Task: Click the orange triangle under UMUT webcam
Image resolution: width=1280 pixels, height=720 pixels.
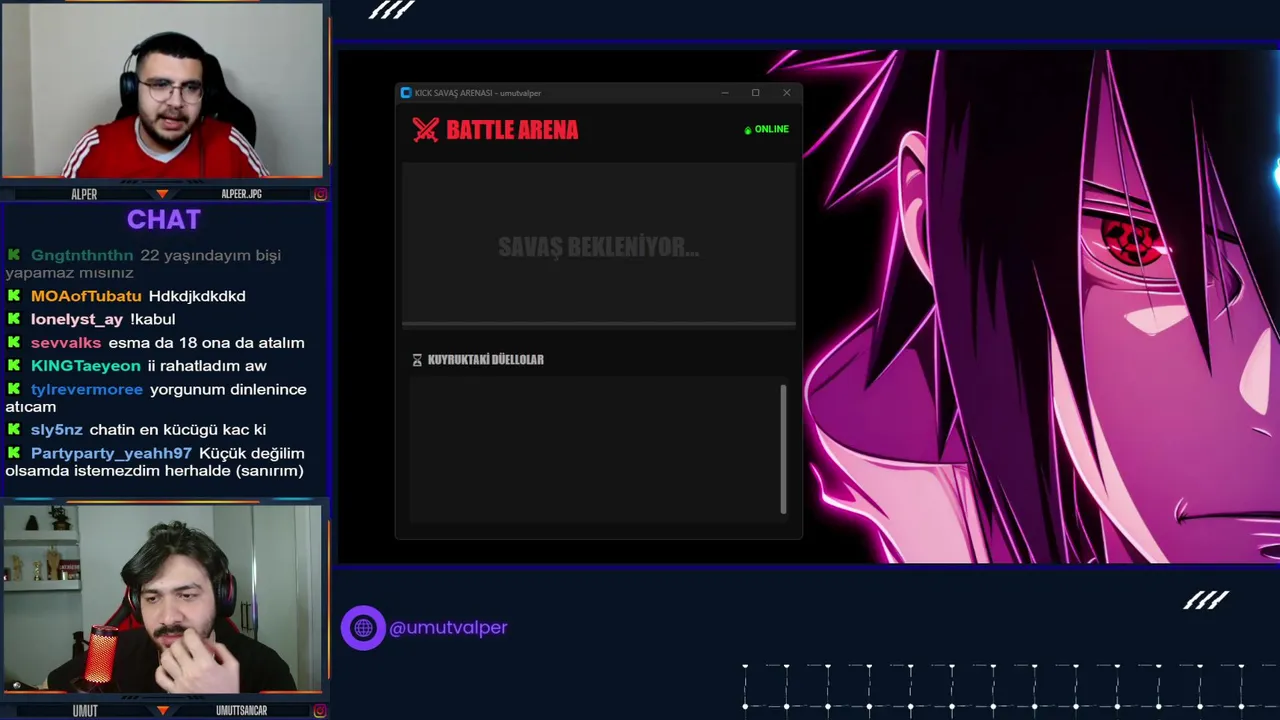Action: (x=162, y=710)
